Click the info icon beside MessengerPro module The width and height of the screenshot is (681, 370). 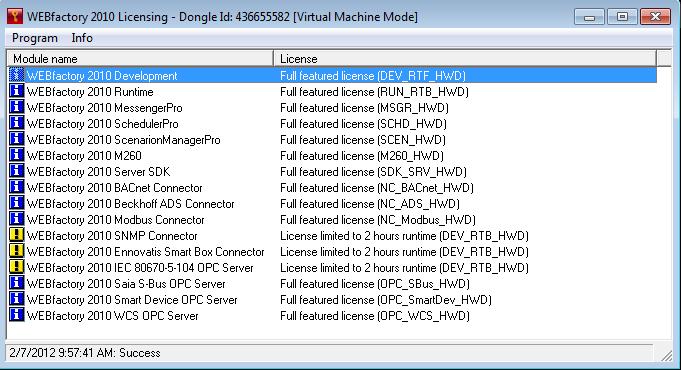click(17, 107)
